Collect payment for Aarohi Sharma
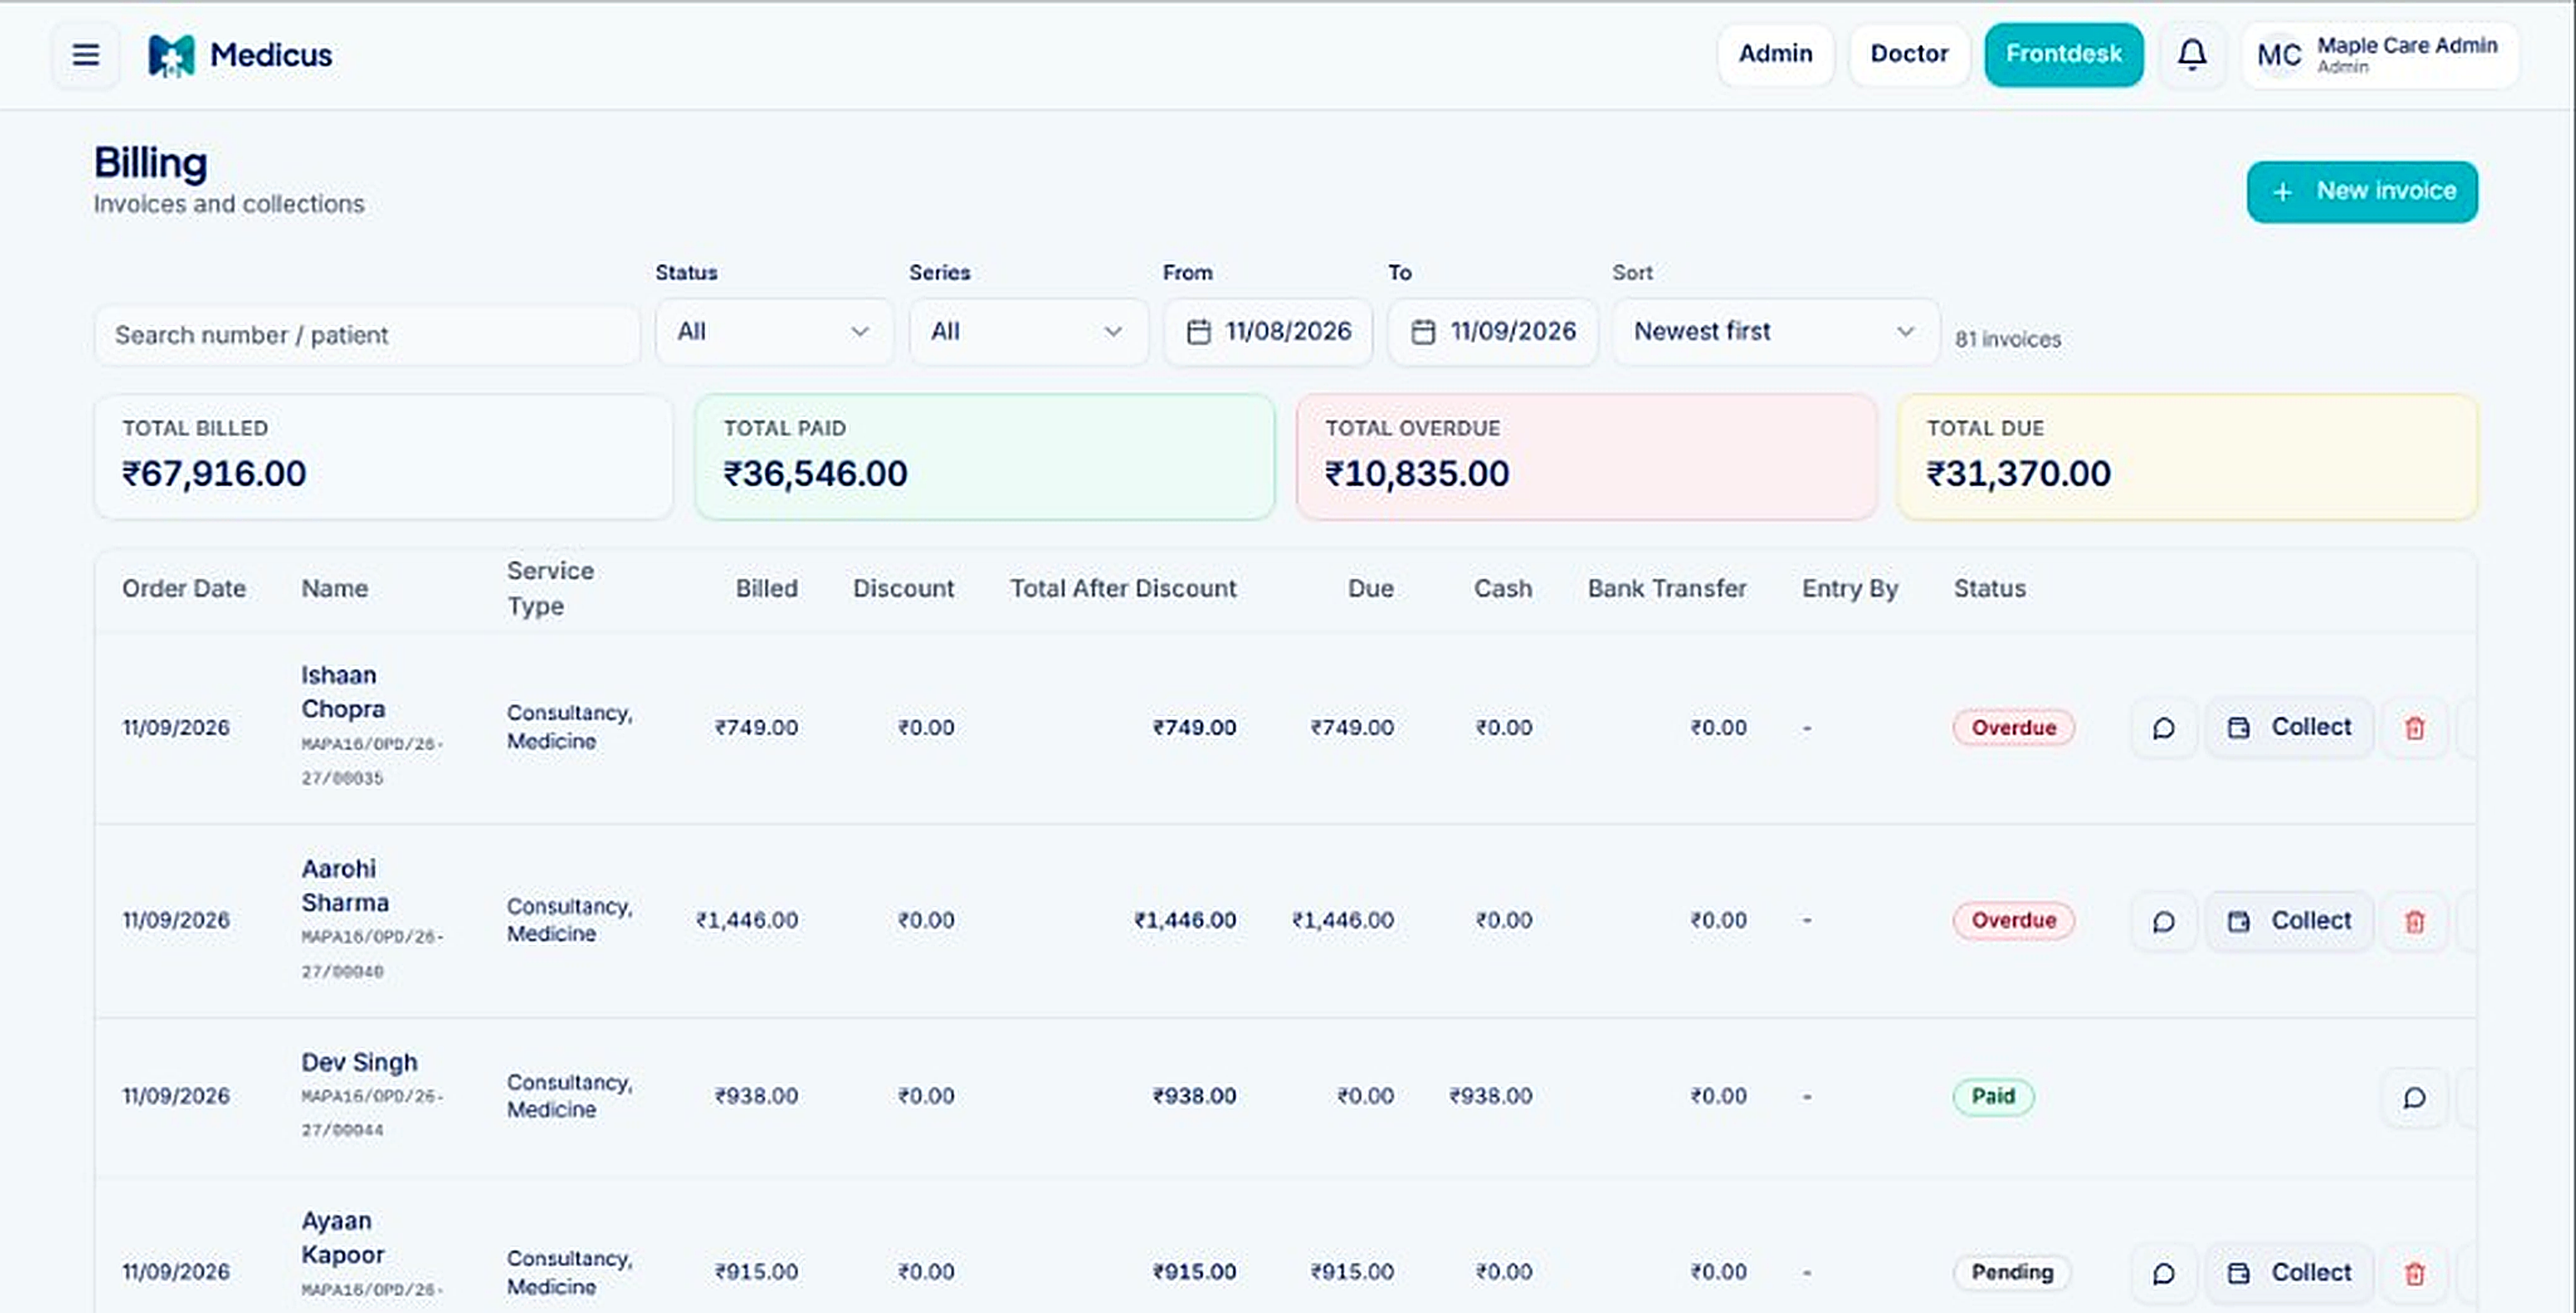 2289,921
